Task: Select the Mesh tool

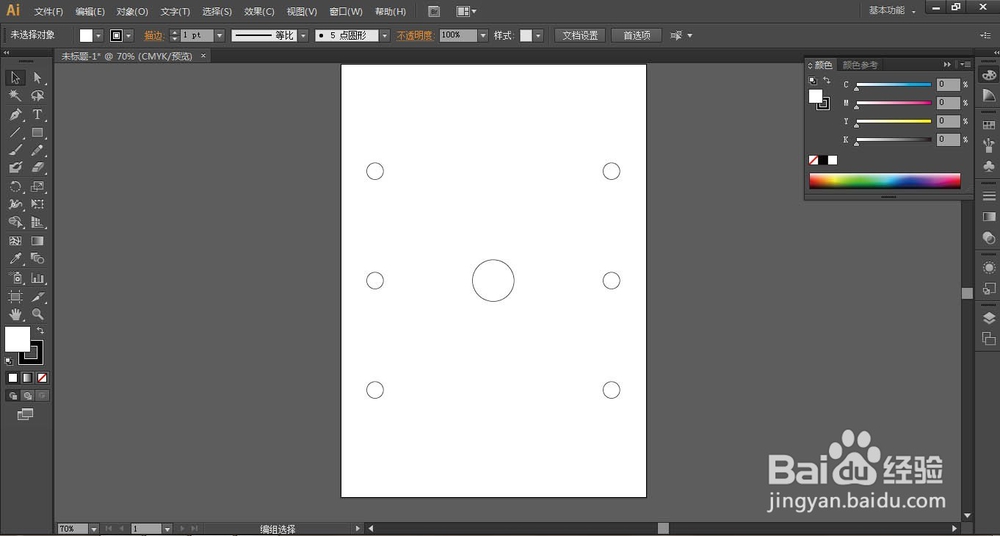Action: click(15, 241)
